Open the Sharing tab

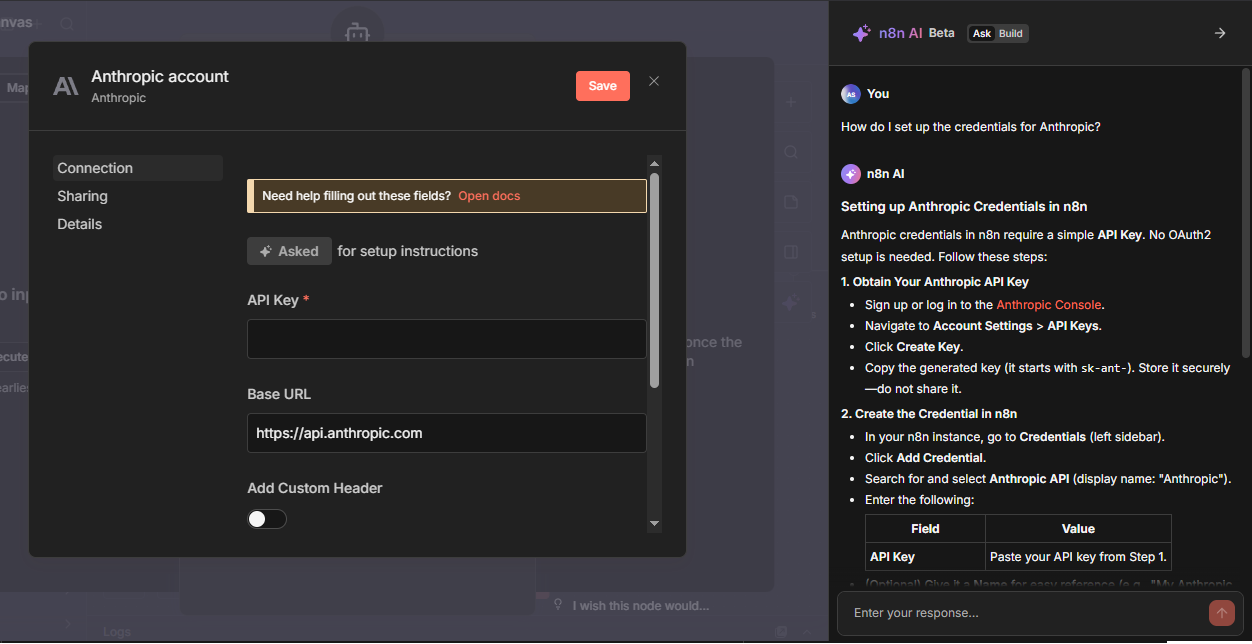pos(82,196)
